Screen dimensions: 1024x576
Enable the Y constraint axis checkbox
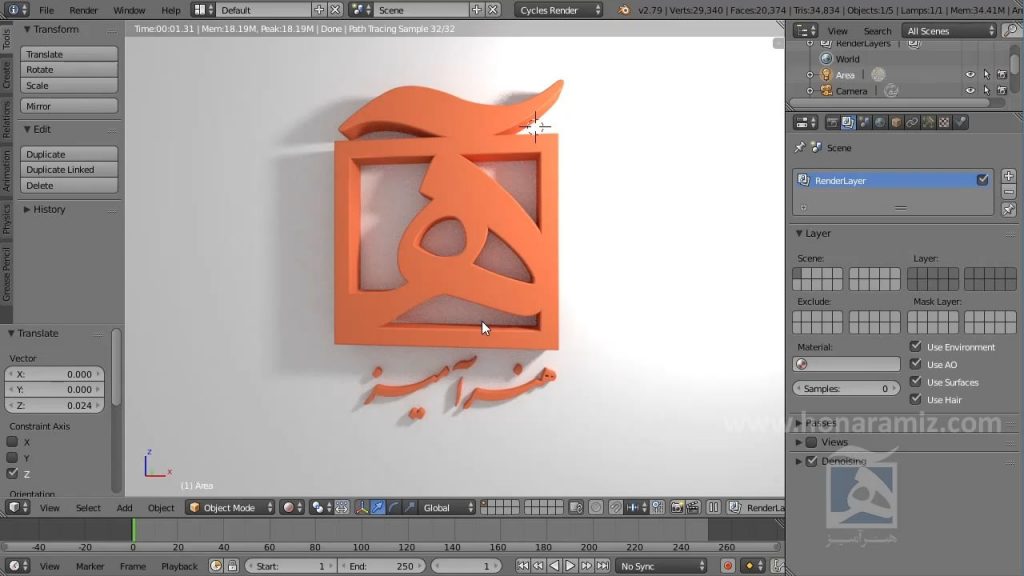point(12,457)
